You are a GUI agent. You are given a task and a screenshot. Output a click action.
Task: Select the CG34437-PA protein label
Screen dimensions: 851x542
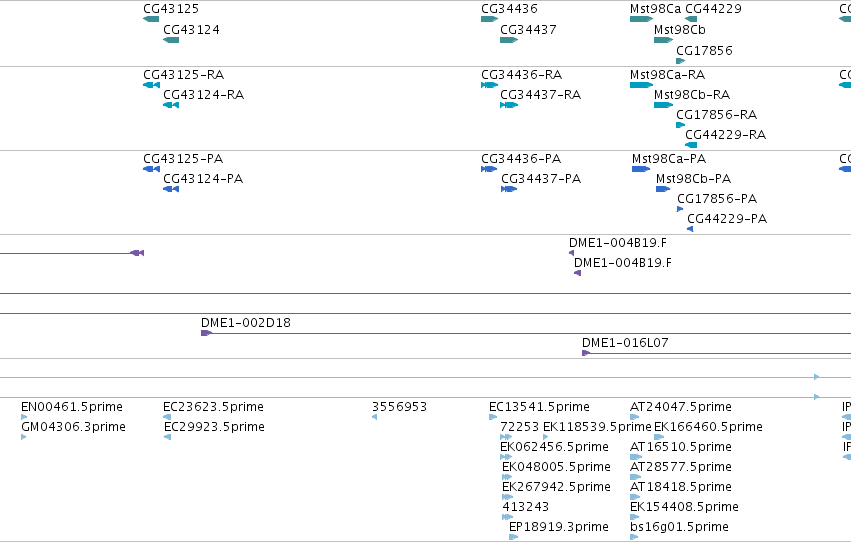541,179
